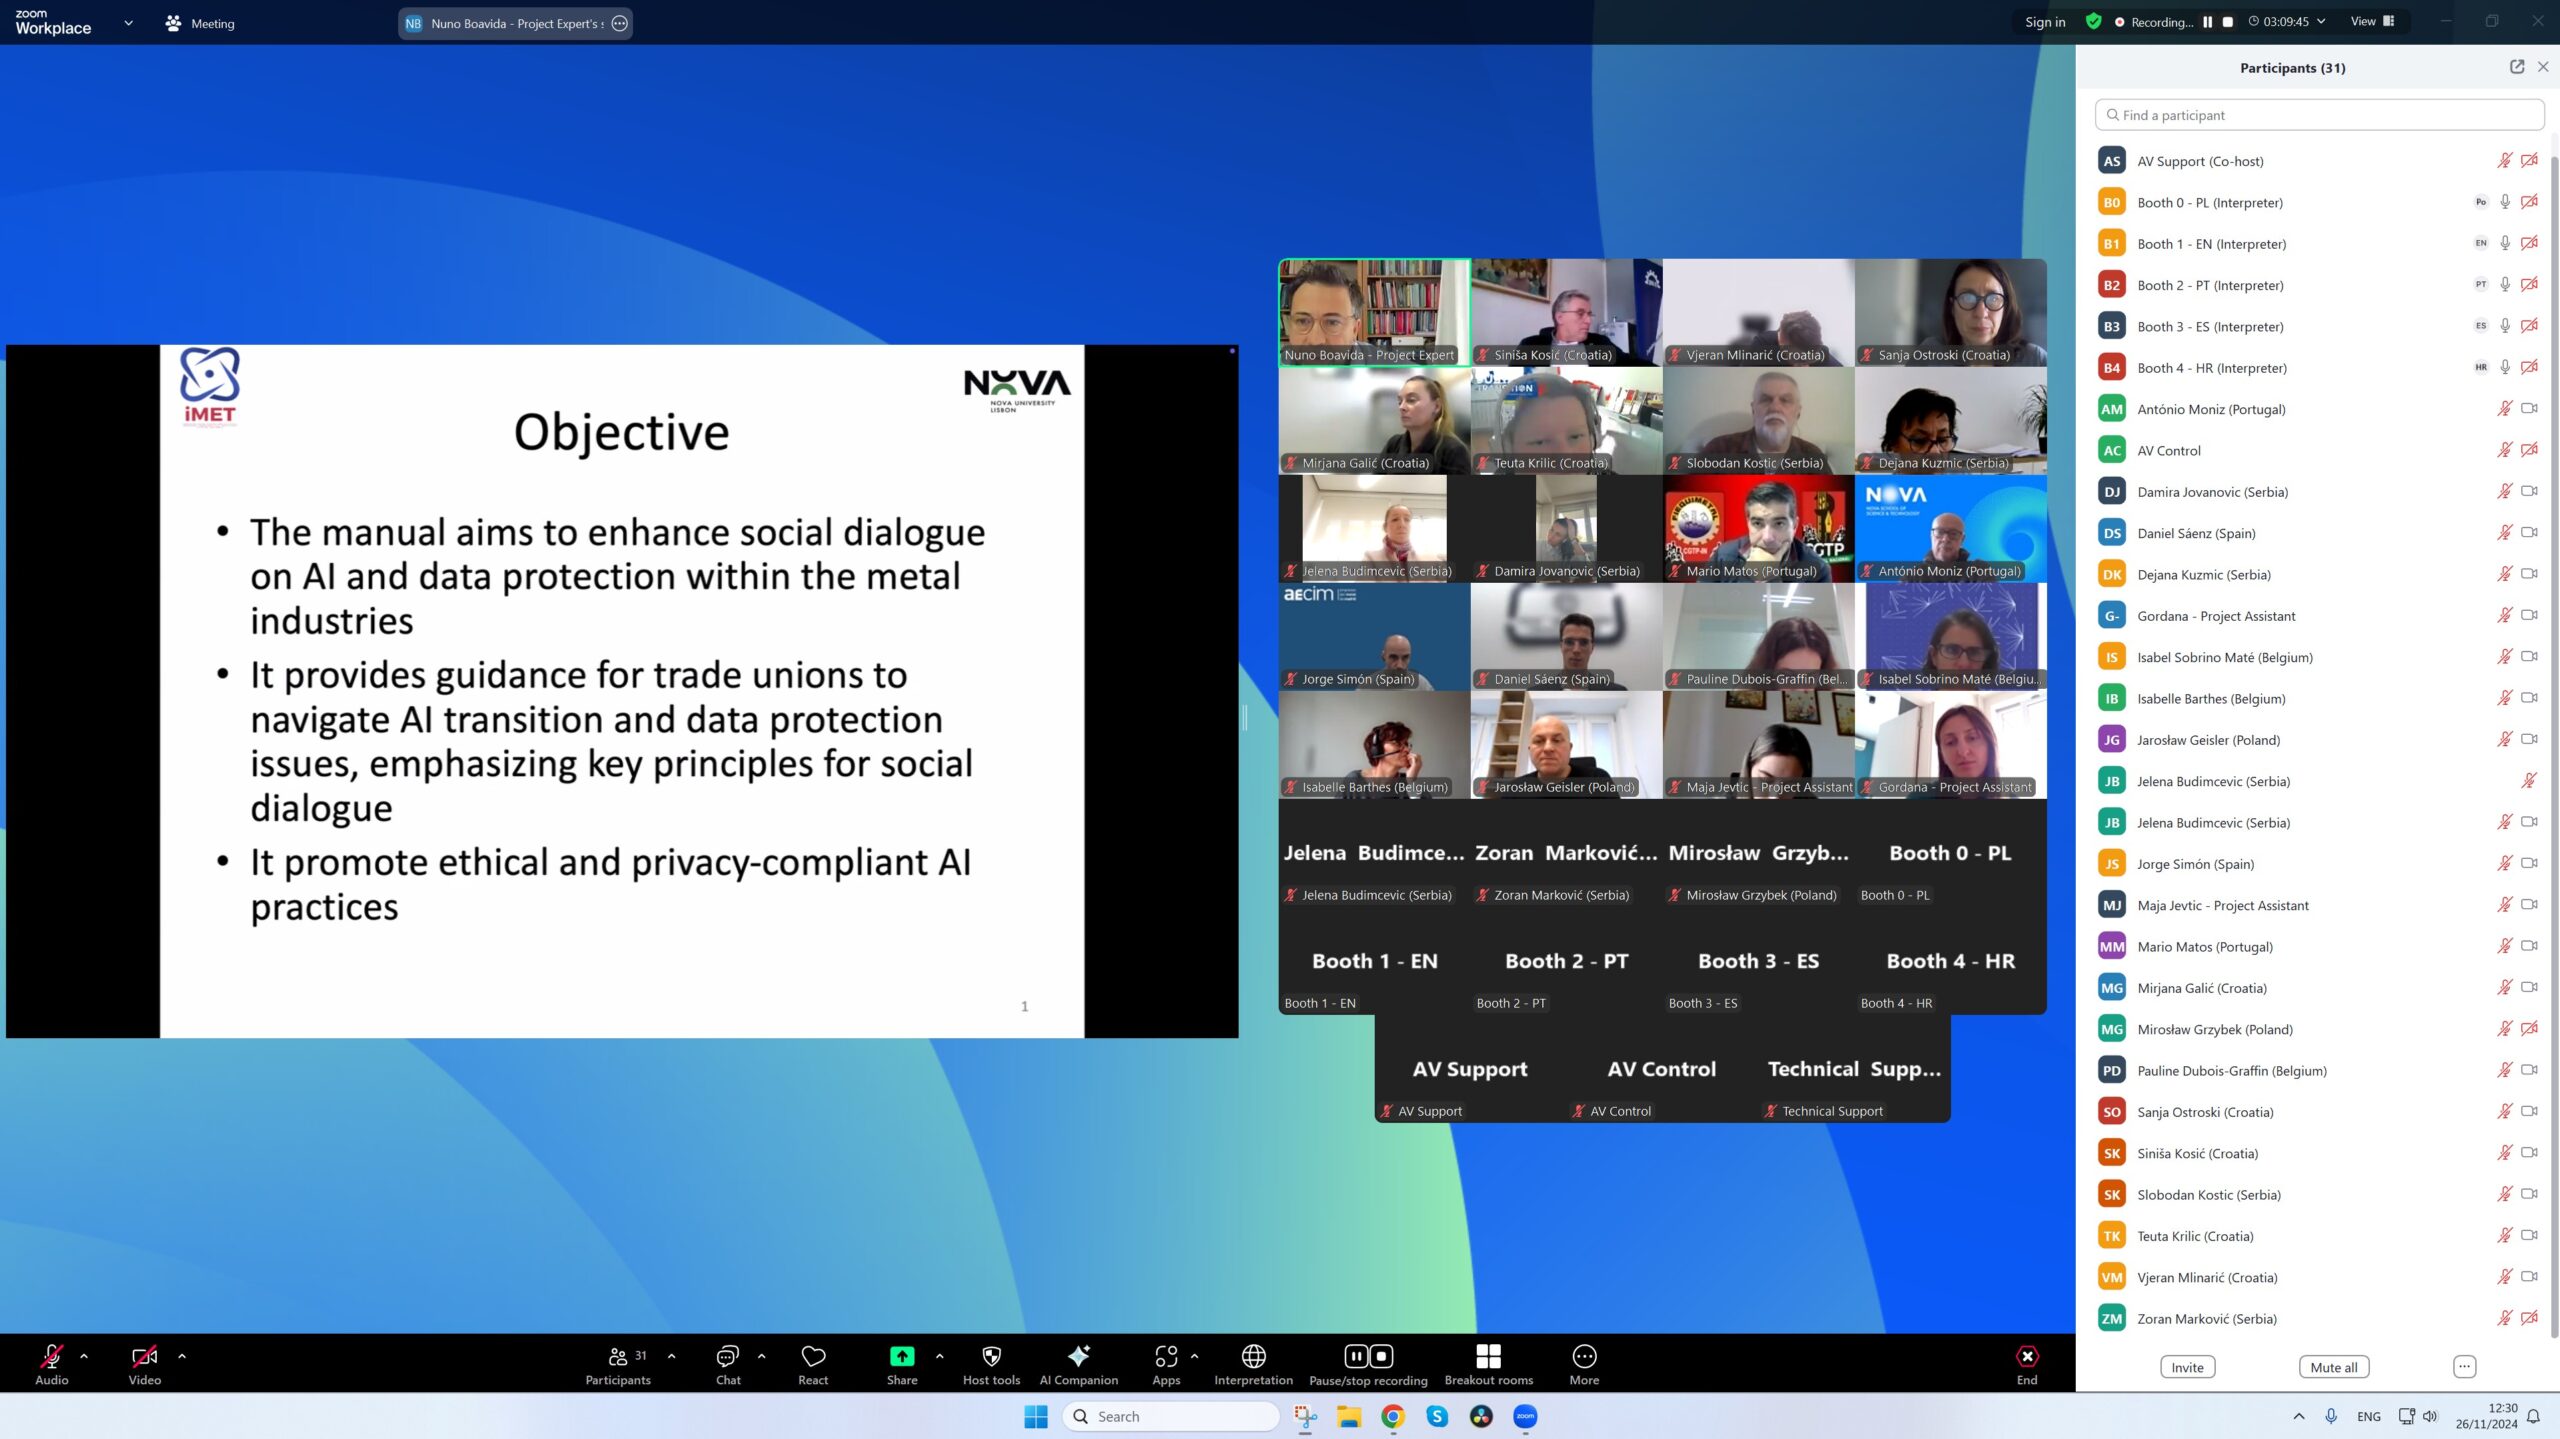Expand the Share options arrow
The height and width of the screenshot is (1439, 2560).
pyautogui.click(x=939, y=1356)
